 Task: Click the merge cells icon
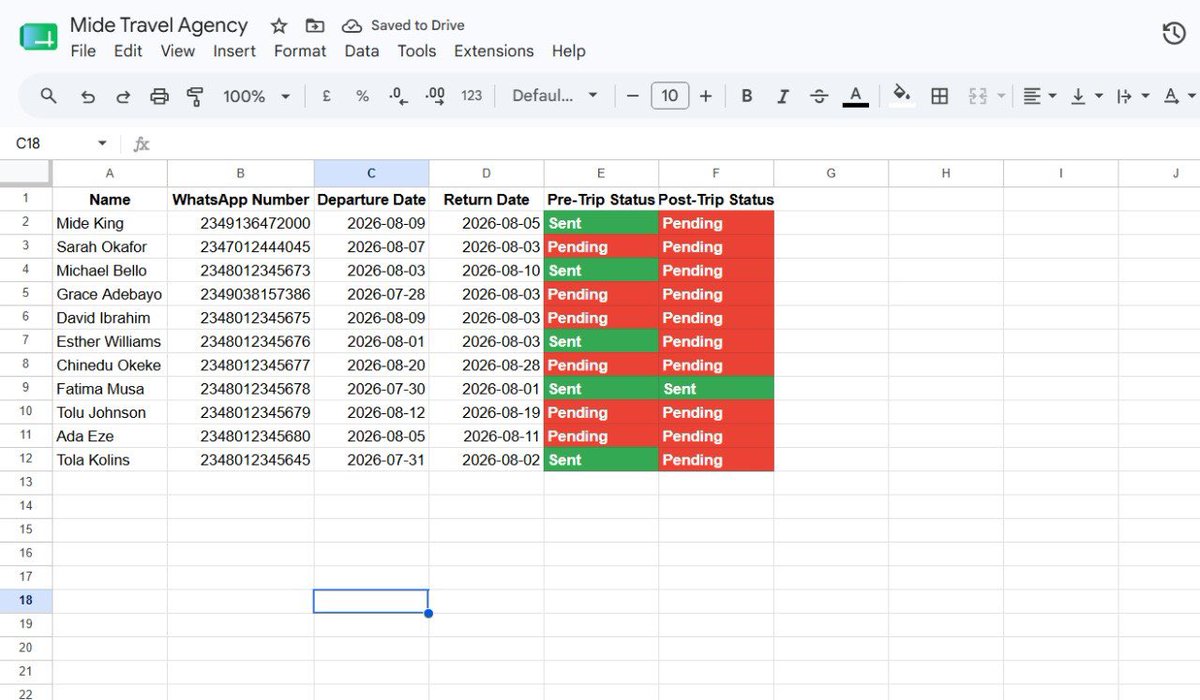978,96
